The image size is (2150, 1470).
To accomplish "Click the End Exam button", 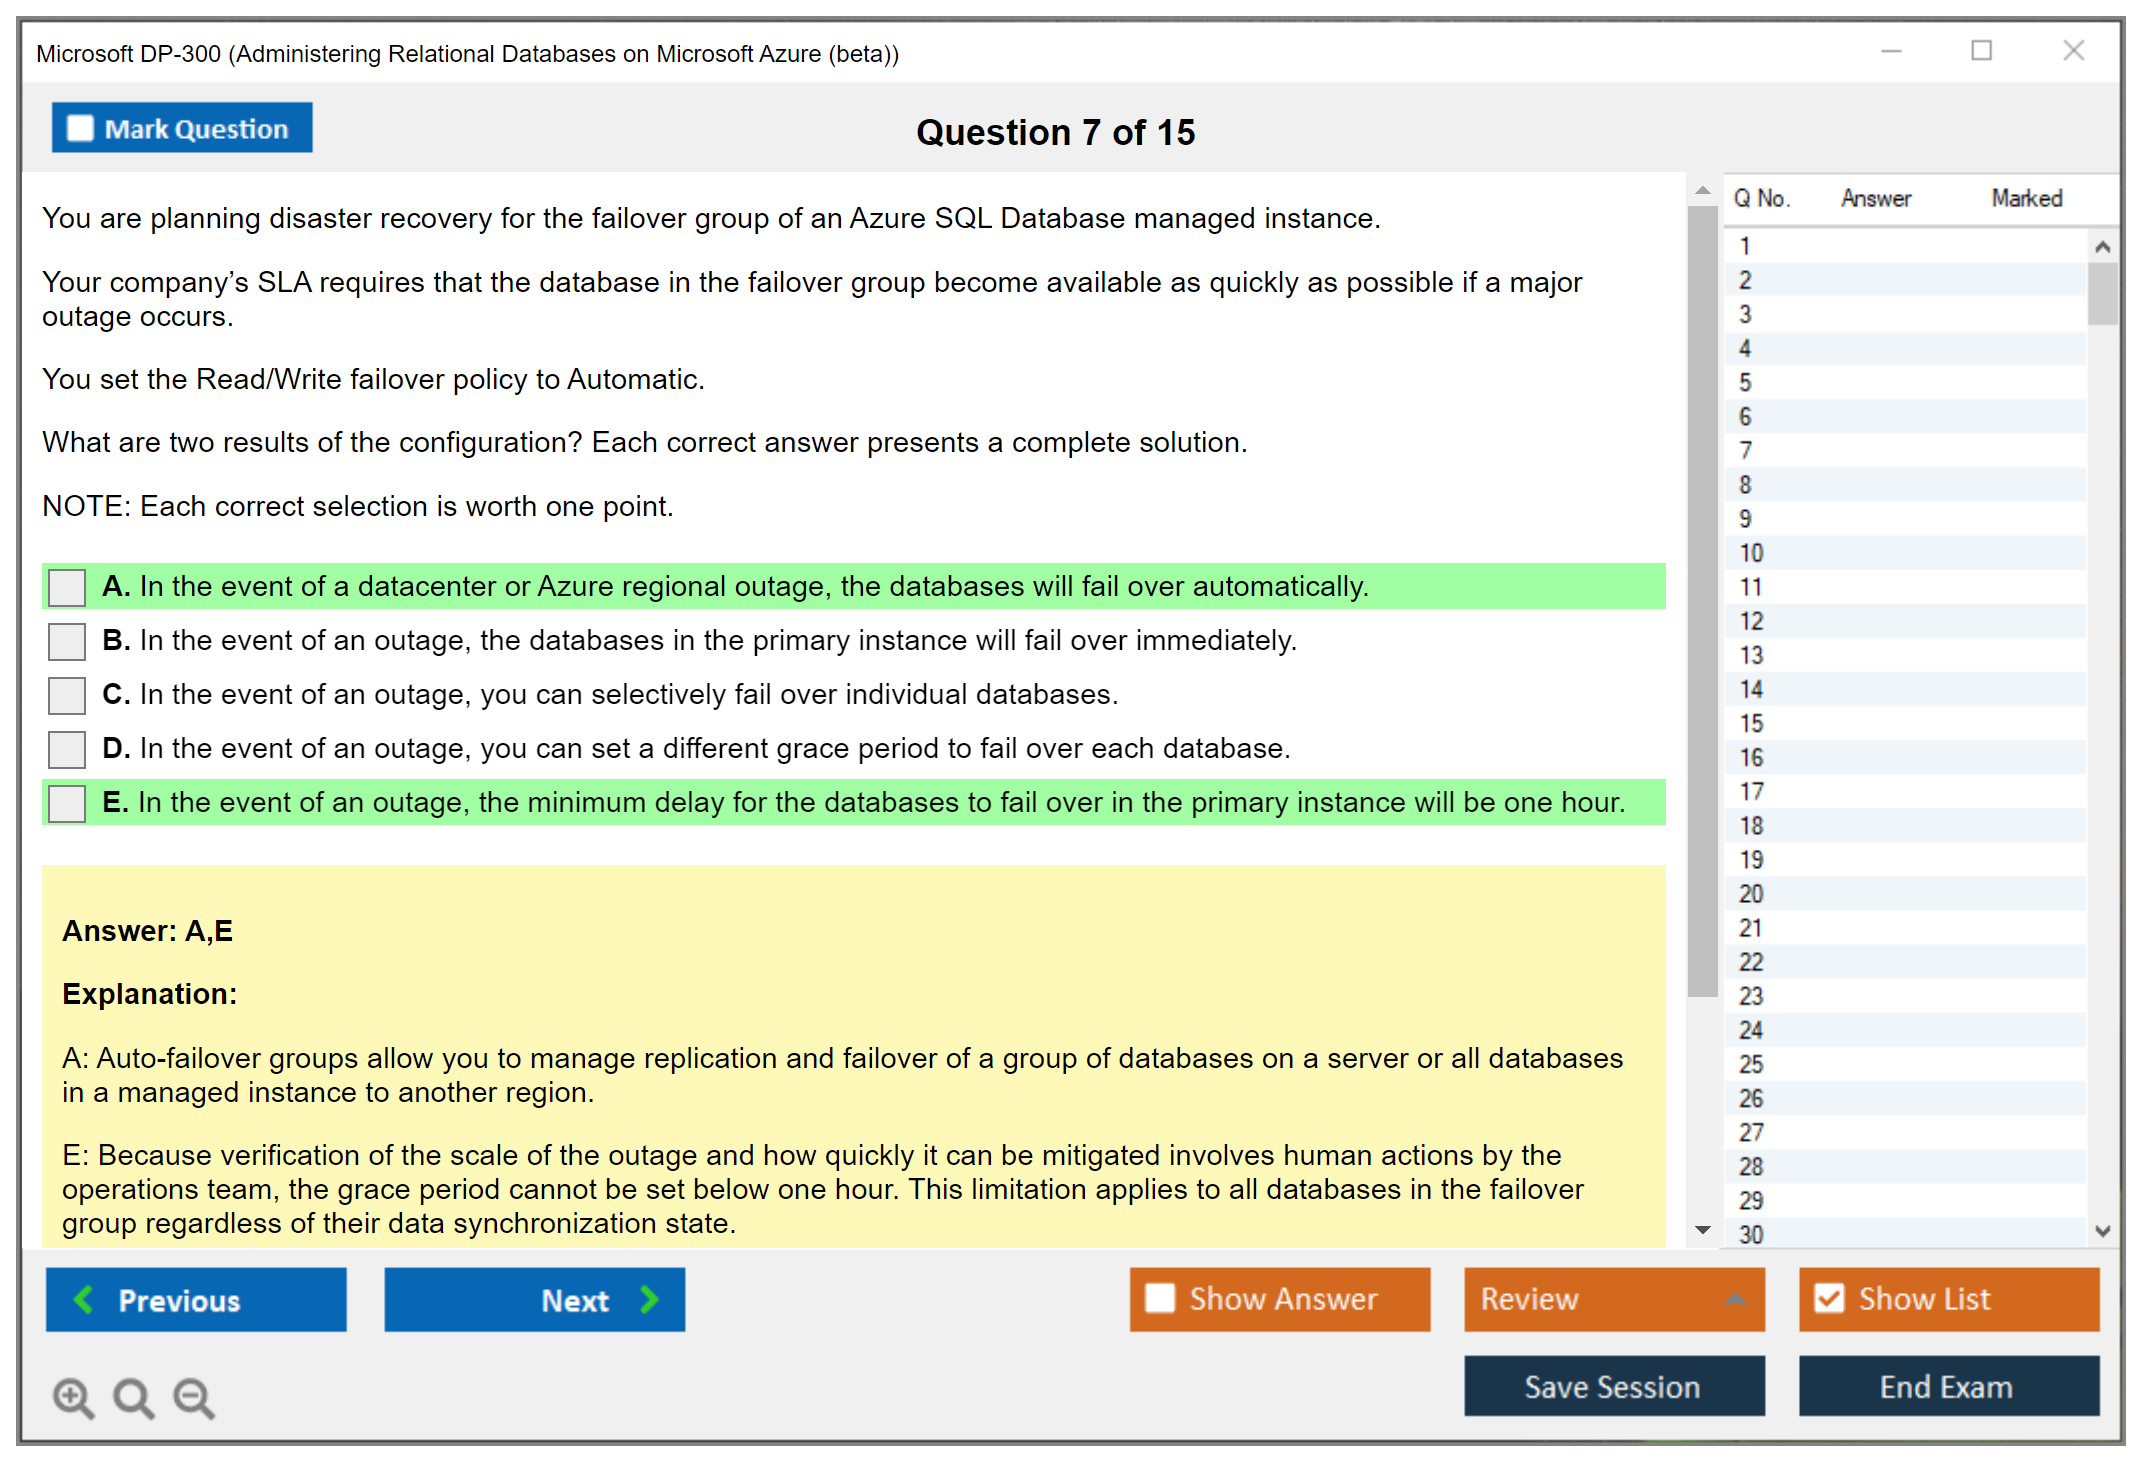I will tap(1947, 1387).
